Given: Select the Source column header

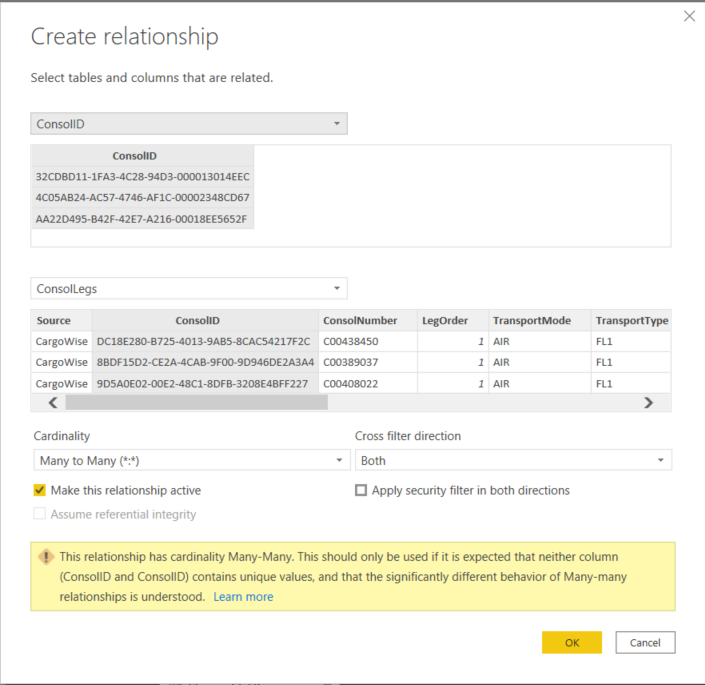Looking at the screenshot, I should click(x=62, y=320).
